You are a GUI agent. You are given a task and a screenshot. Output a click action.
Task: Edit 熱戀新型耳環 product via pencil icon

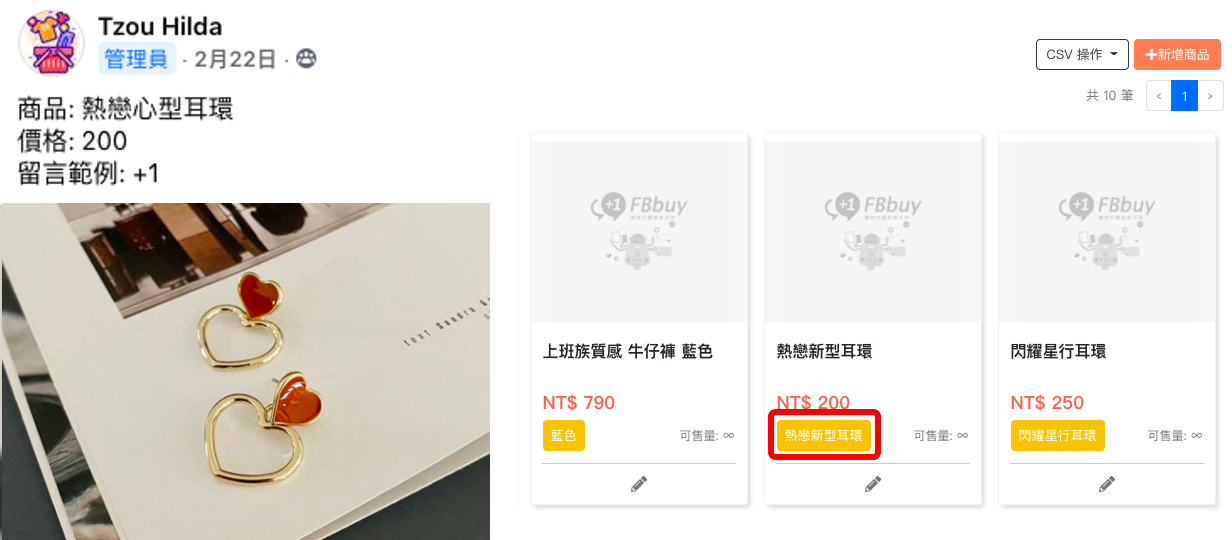pos(873,484)
